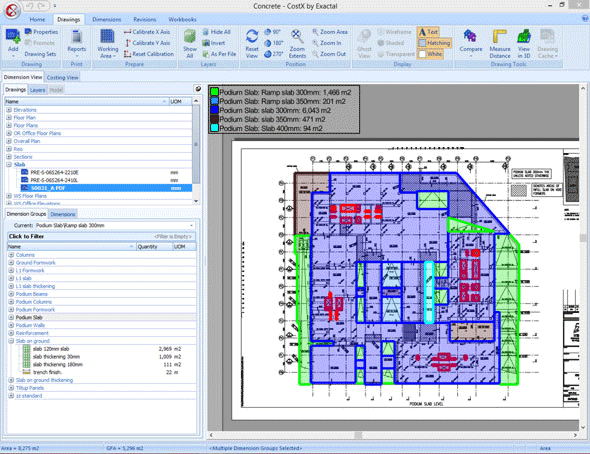Rotate drawing 270 degrees

[274, 54]
